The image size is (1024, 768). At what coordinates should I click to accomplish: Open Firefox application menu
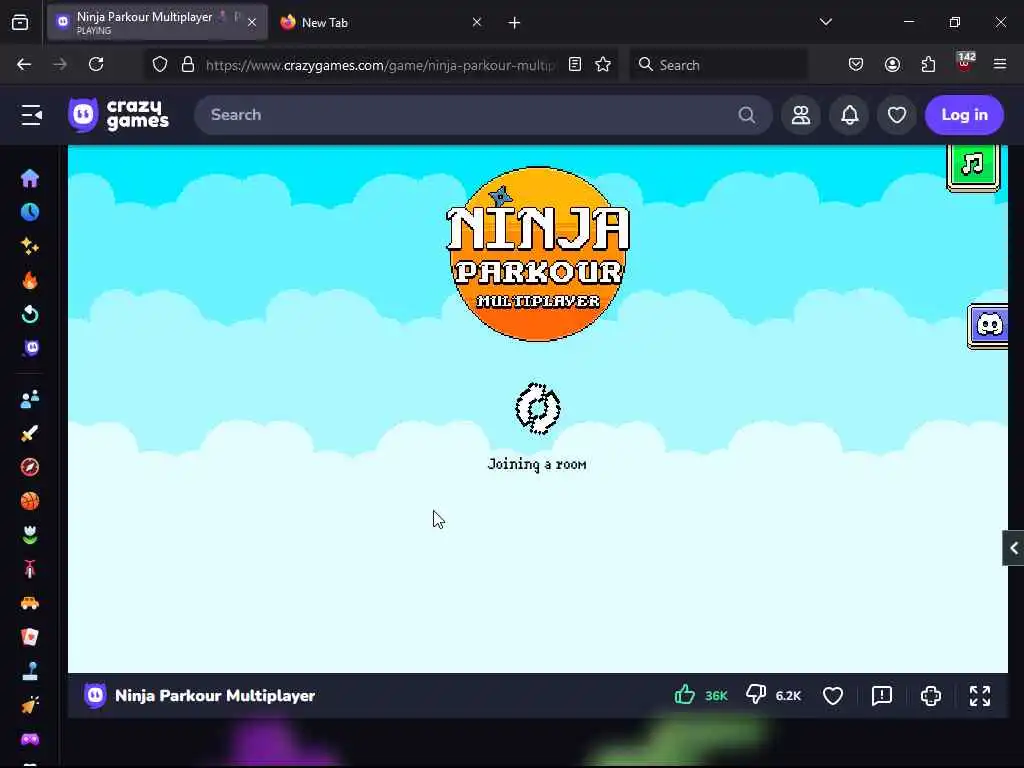(1000, 64)
